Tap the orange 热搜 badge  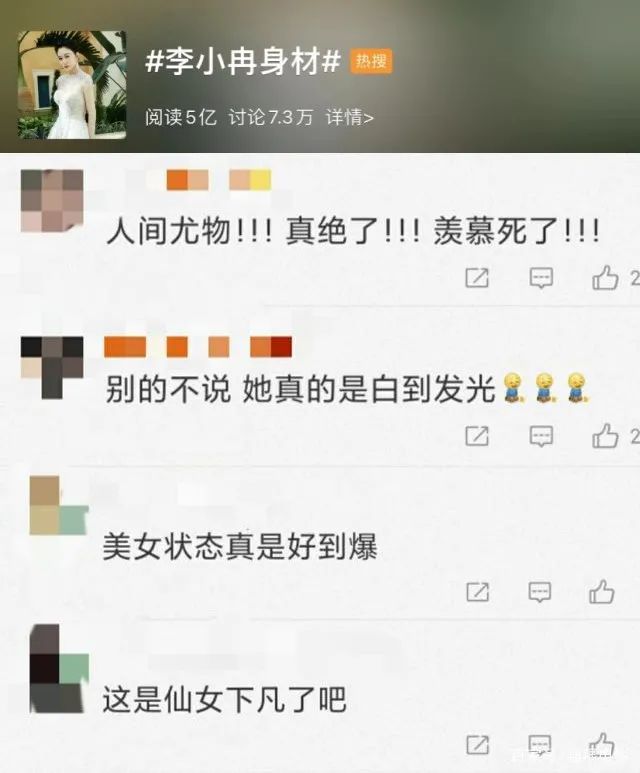pyautogui.click(x=371, y=61)
